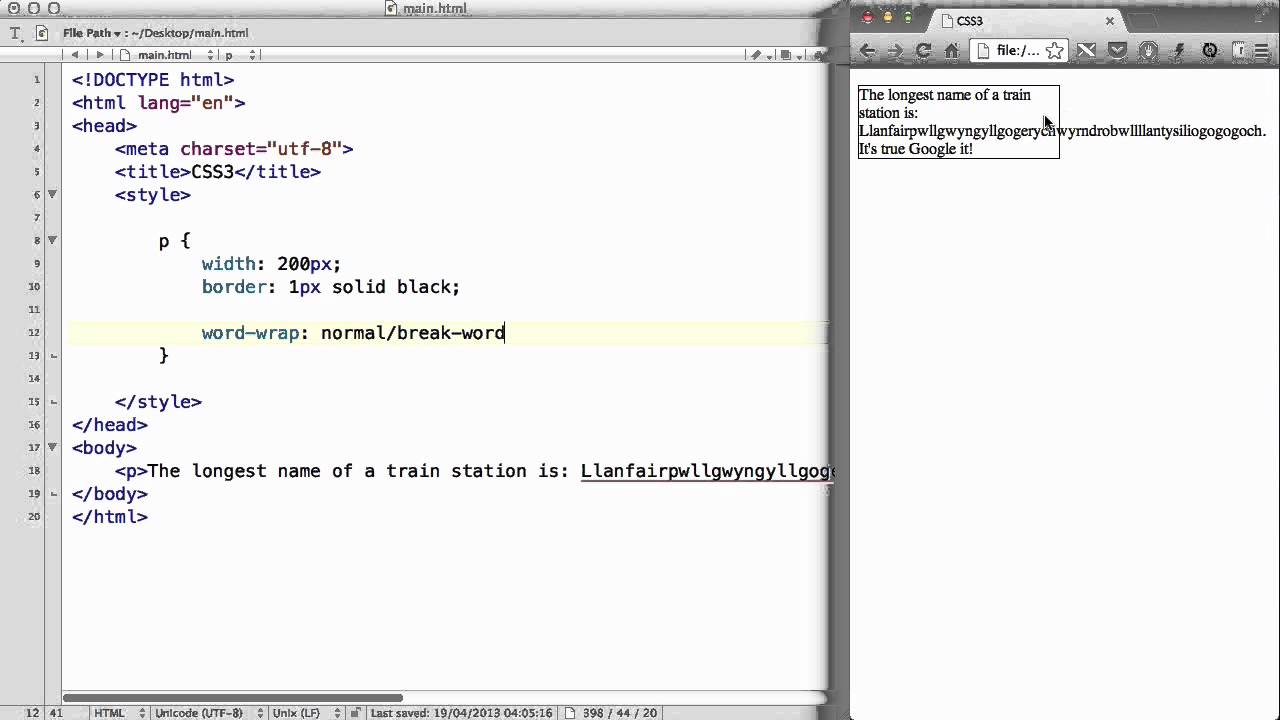This screenshot has width=1280, height=720.
Task: Click the Forward button in Chrome
Action: (895, 50)
